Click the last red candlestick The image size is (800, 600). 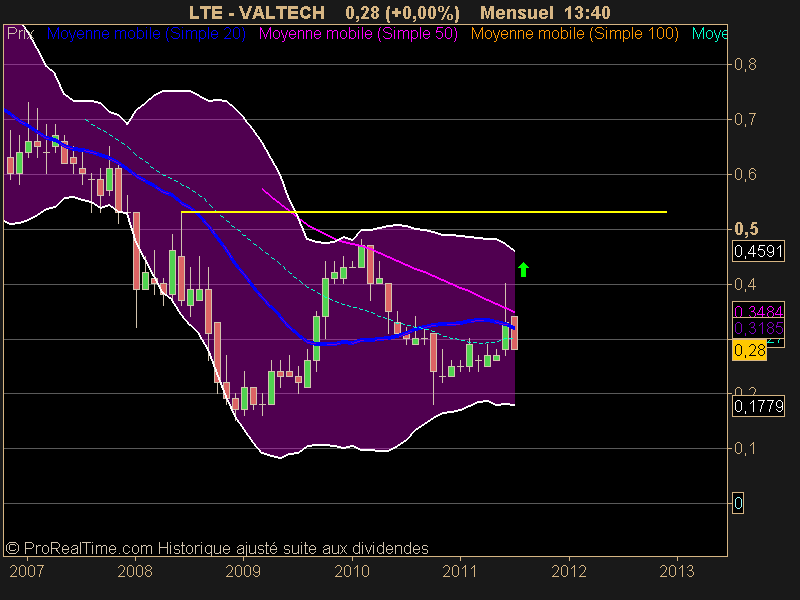[514, 333]
